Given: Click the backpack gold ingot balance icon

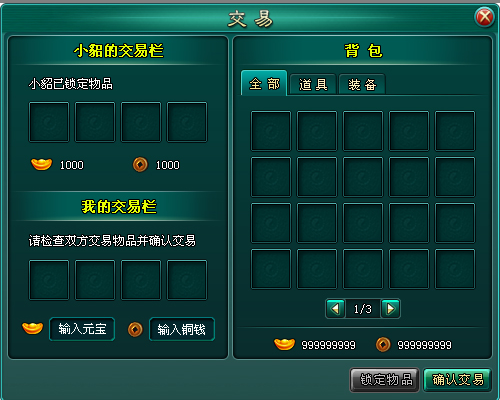Looking at the screenshot, I should point(284,344).
